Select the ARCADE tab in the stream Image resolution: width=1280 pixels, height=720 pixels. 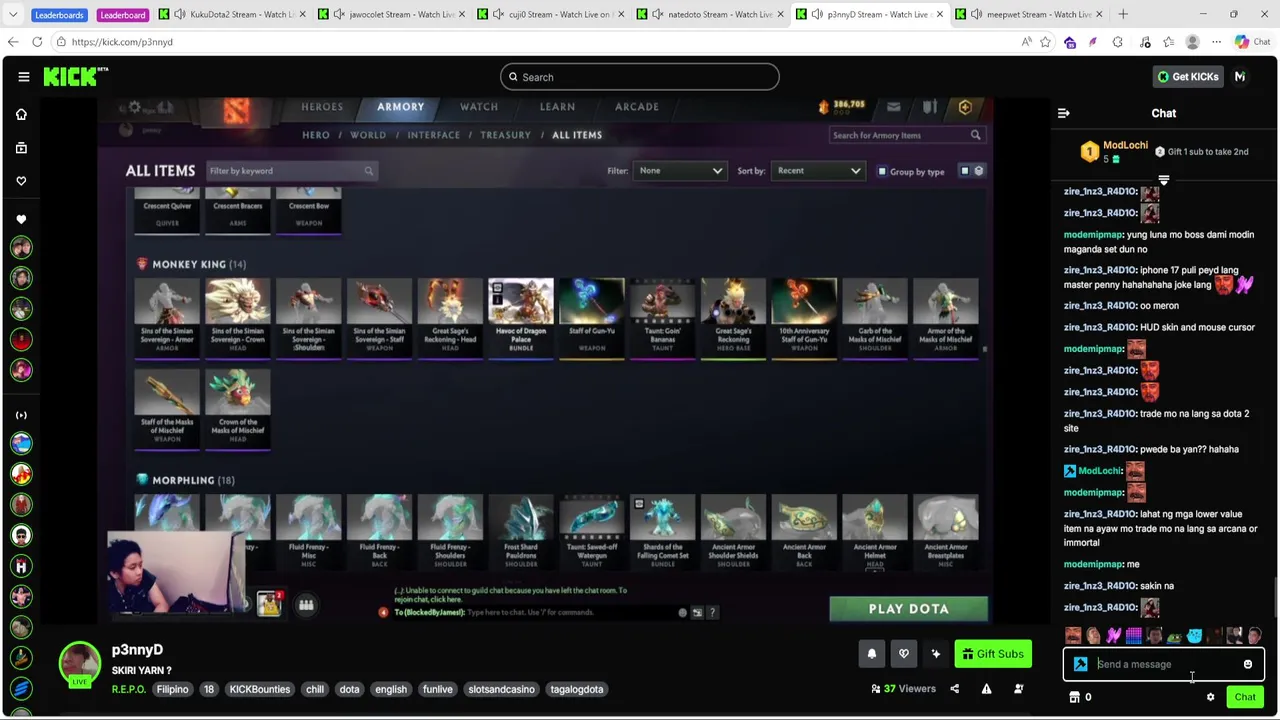[636, 107]
